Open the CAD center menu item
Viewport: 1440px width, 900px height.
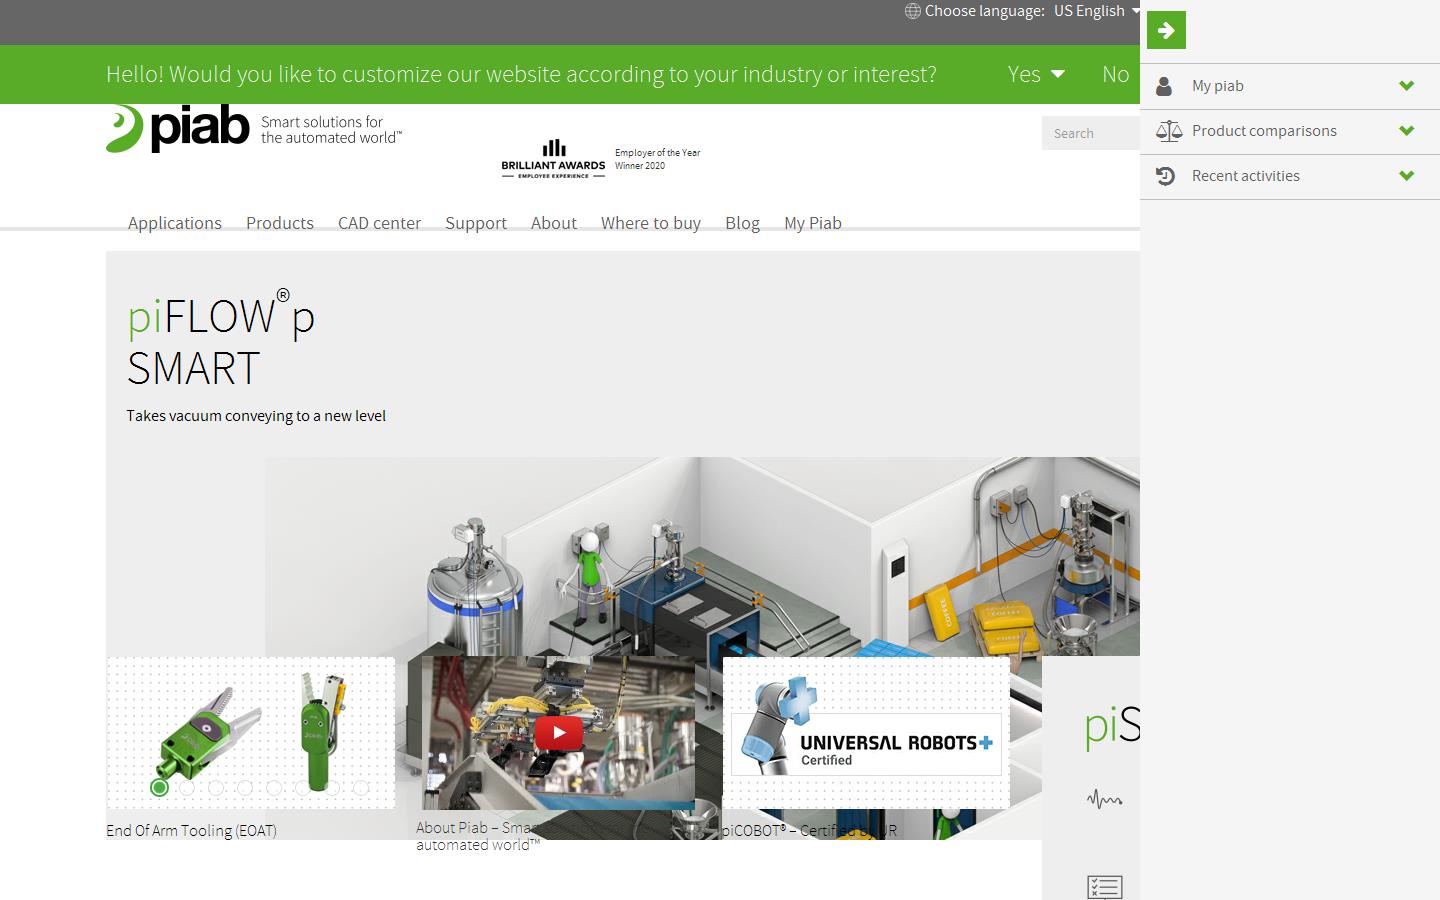(379, 223)
